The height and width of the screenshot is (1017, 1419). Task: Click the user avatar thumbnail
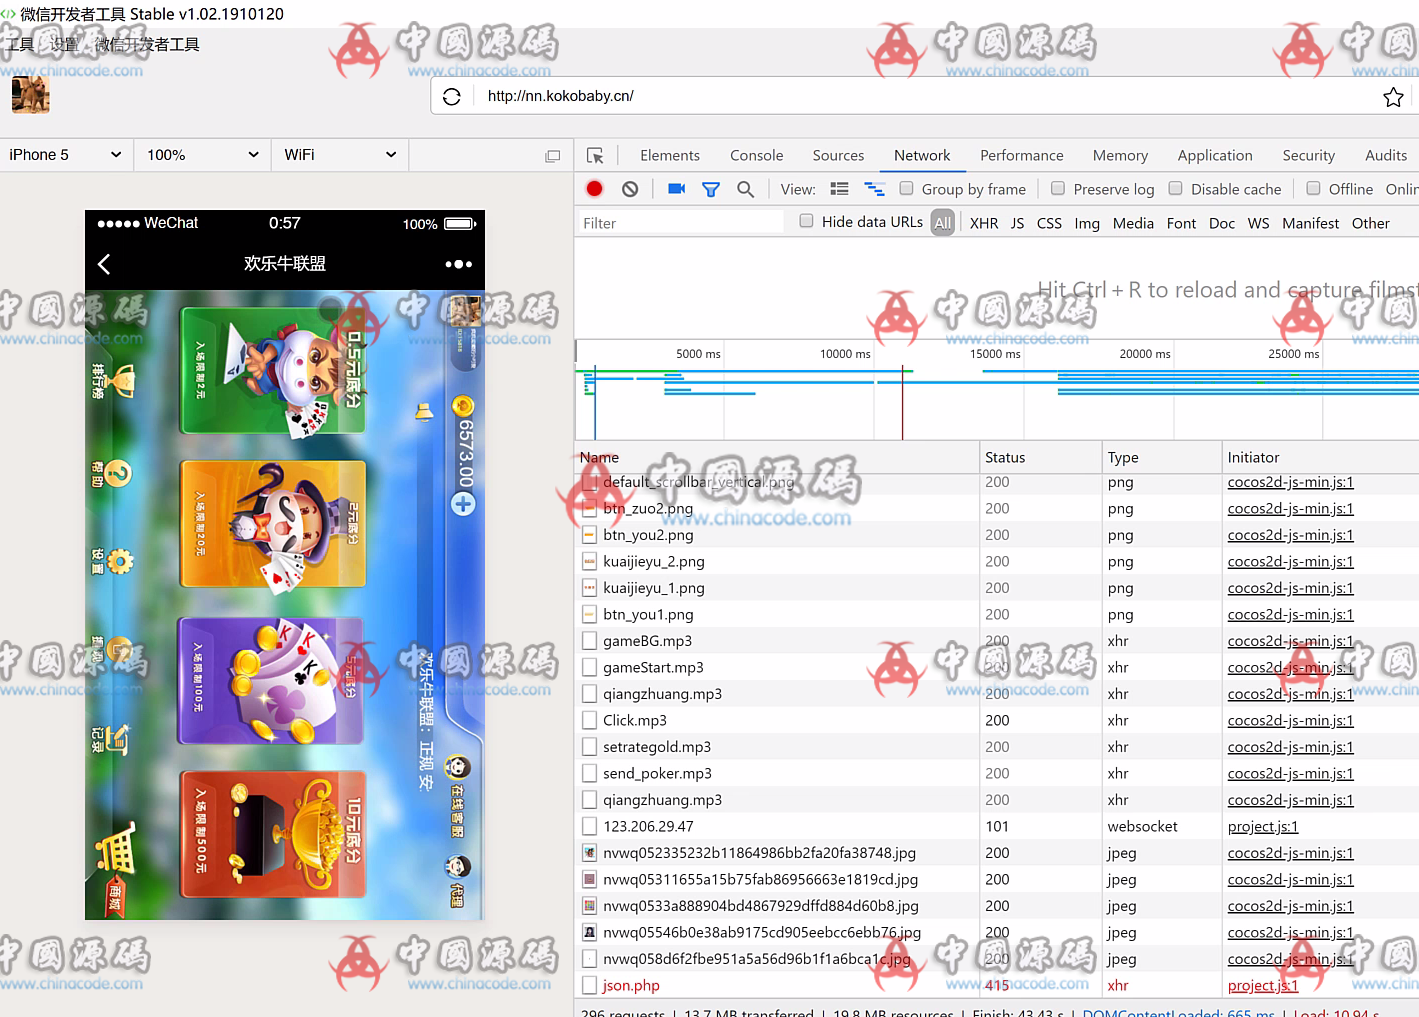[x=30, y=95]
